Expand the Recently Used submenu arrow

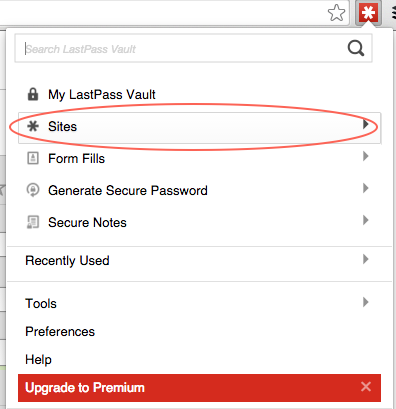(366, 259)
